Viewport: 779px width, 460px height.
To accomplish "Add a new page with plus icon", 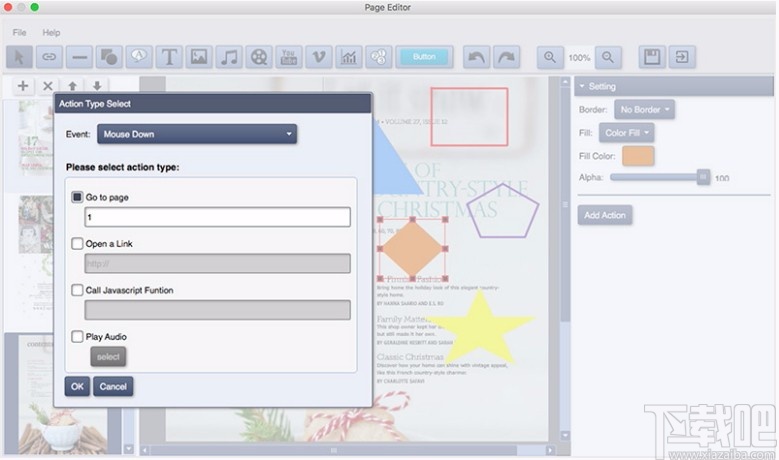I will click(x=23, y=85).
